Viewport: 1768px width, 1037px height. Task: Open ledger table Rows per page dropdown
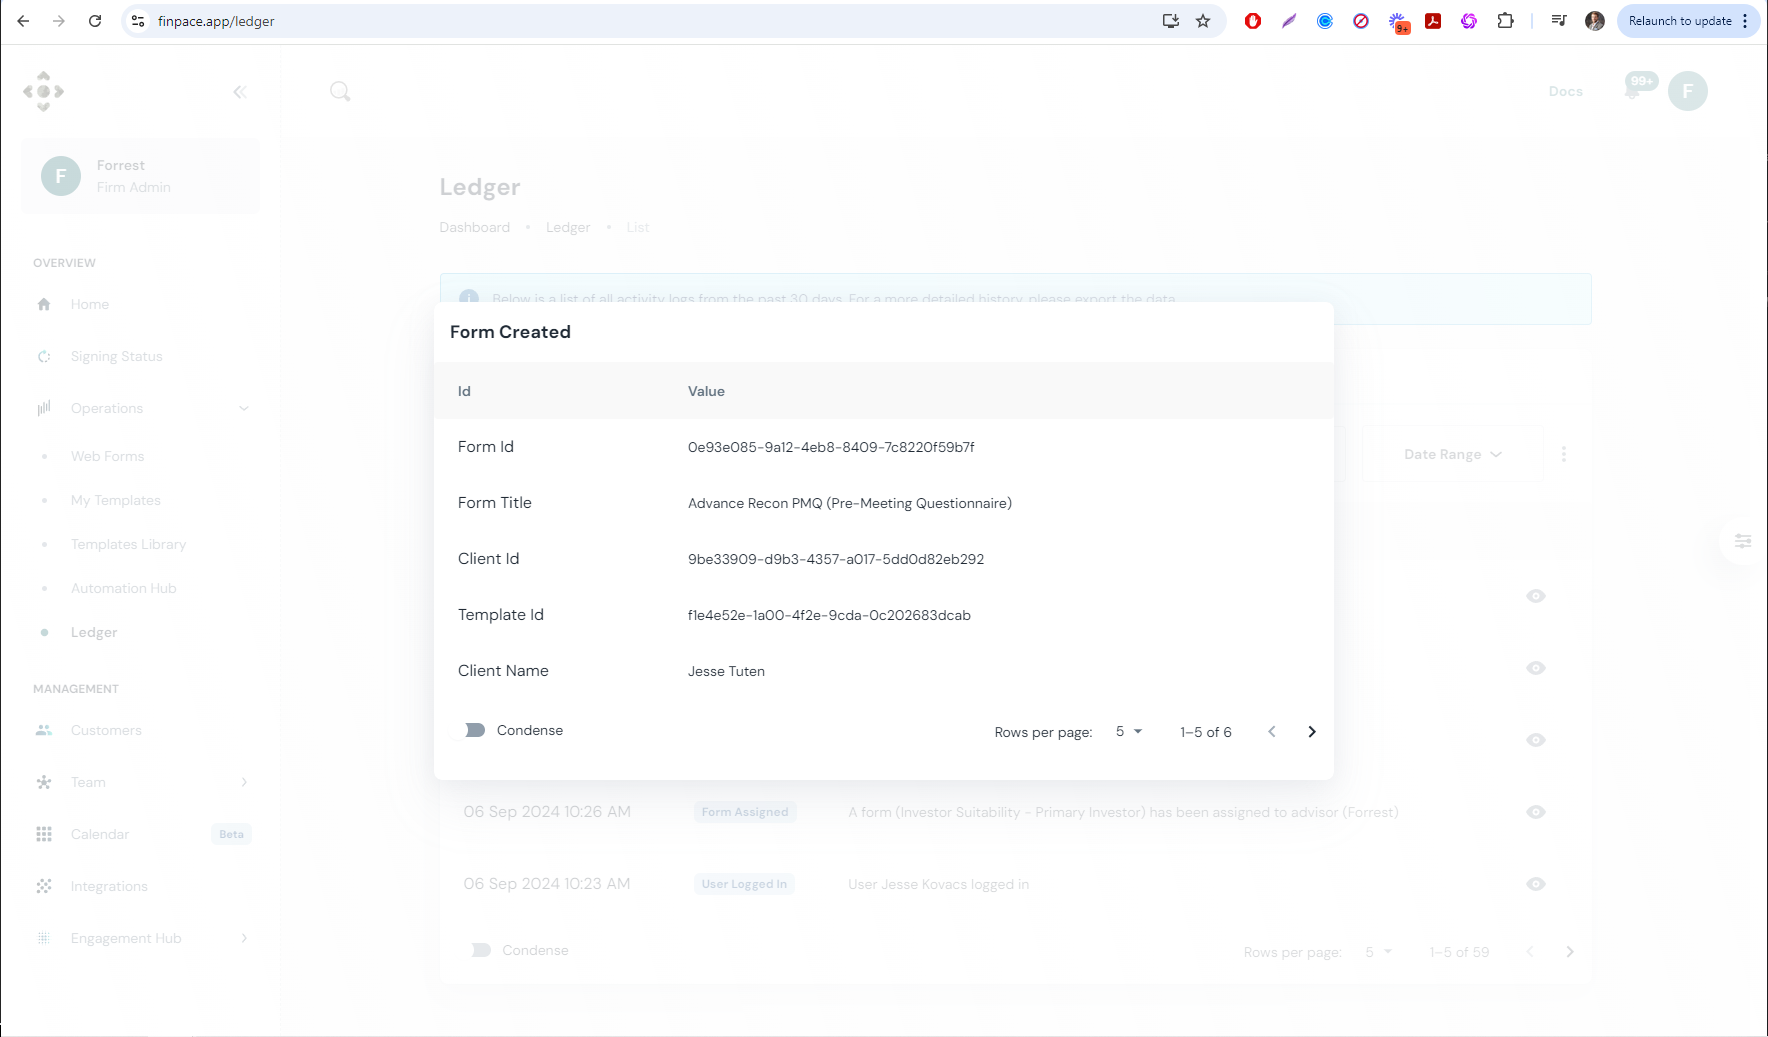[1379, 952]
